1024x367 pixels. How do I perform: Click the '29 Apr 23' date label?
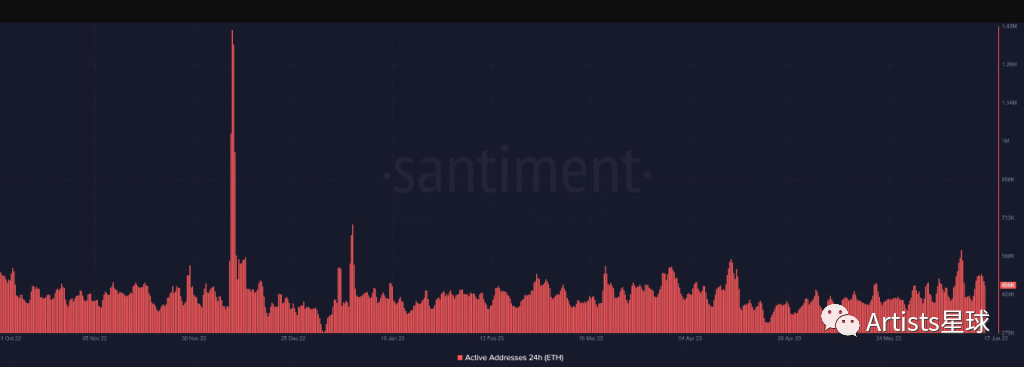(789, 339)
